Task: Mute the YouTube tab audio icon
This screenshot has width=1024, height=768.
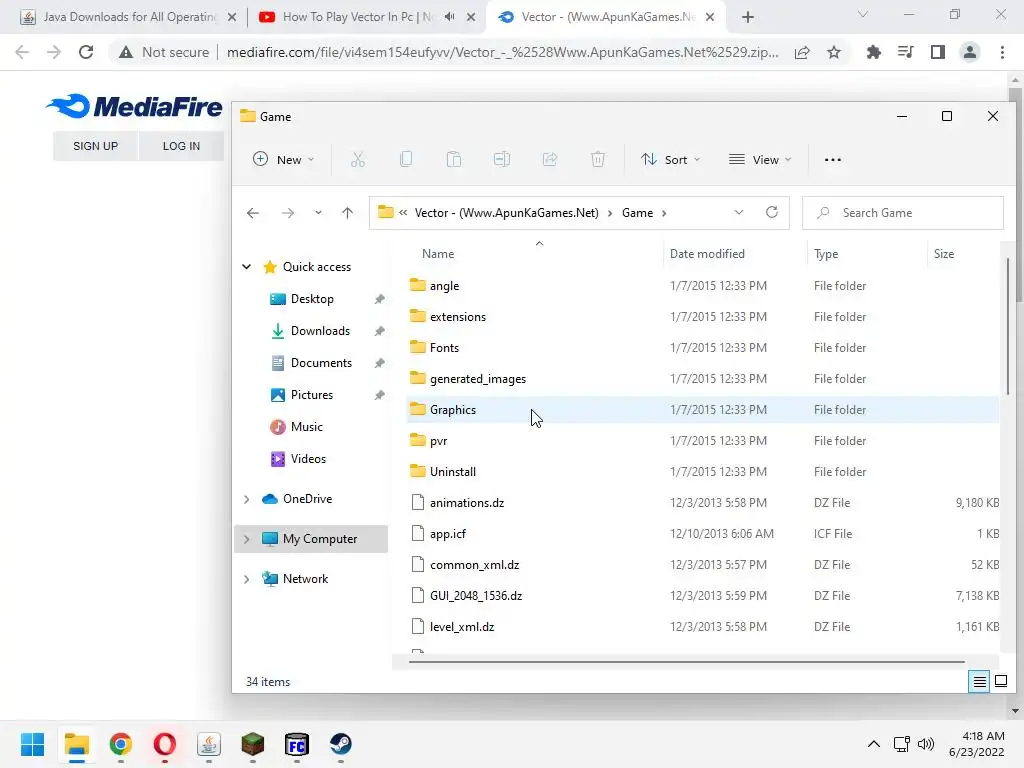Action: (x=449, y=17)
